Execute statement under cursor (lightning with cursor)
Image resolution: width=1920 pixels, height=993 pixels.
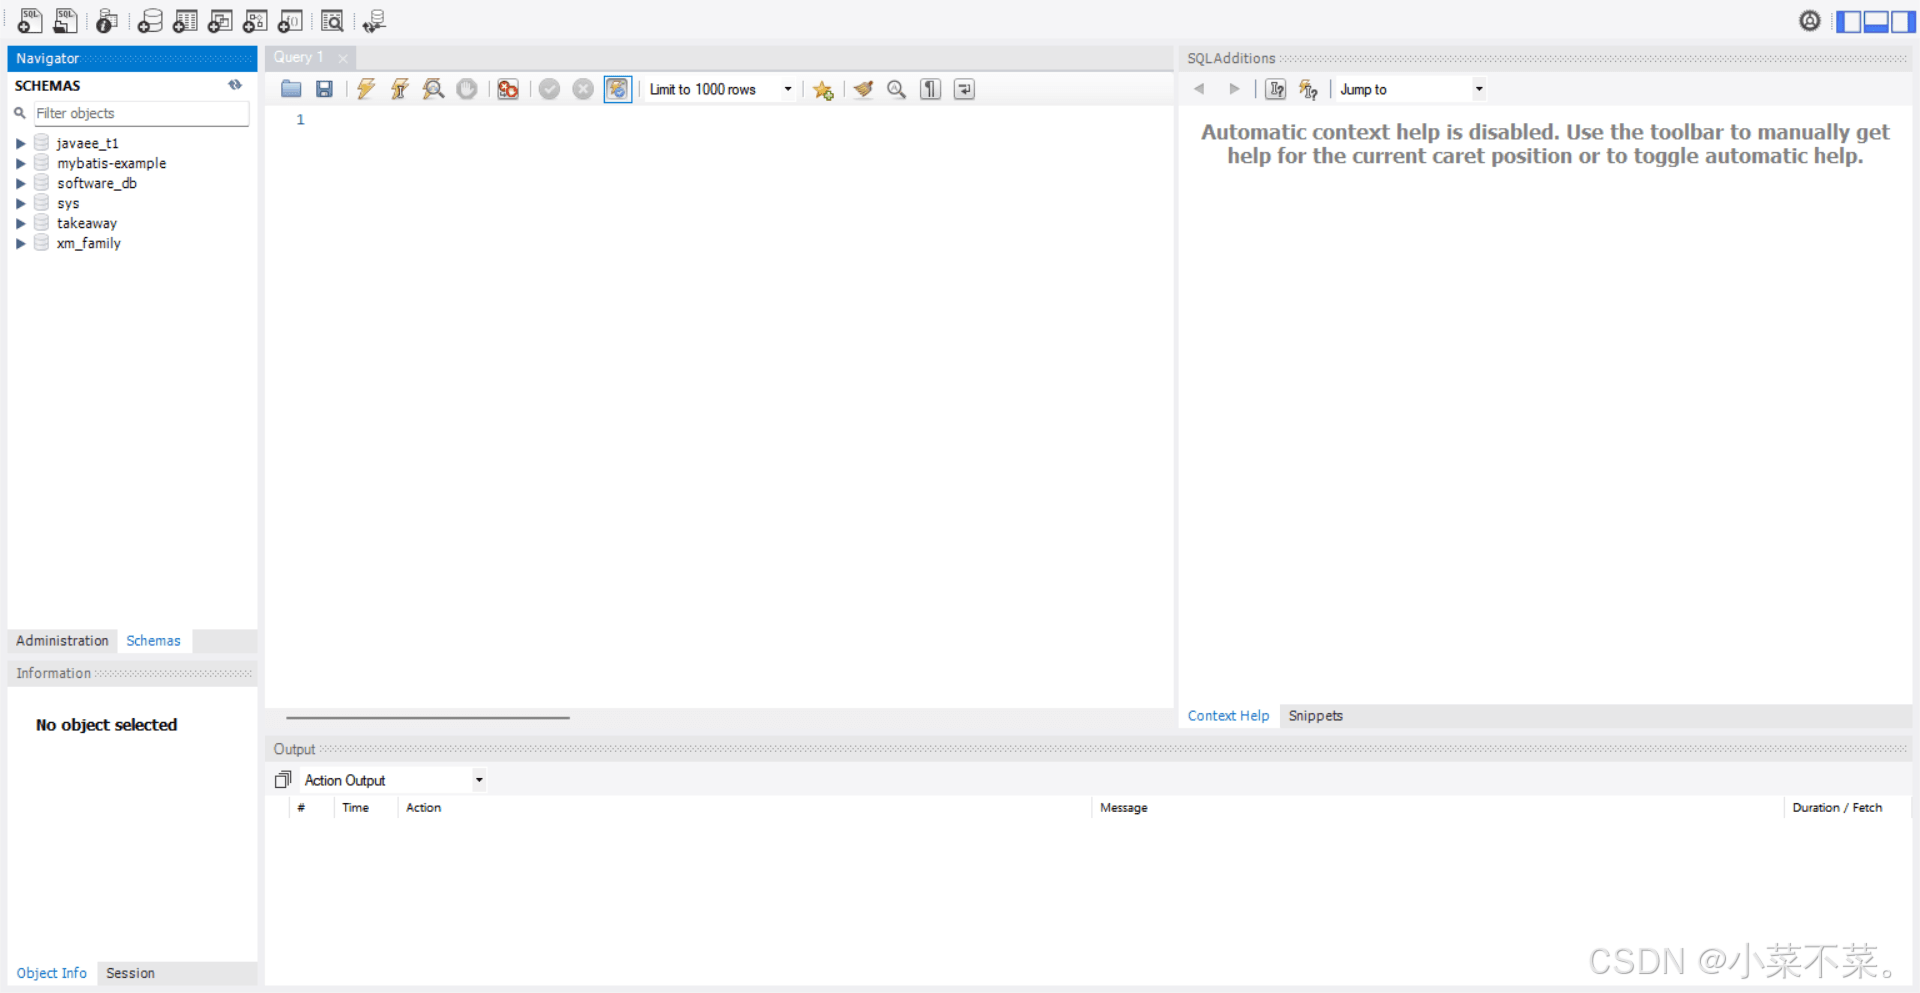point(400,89)
